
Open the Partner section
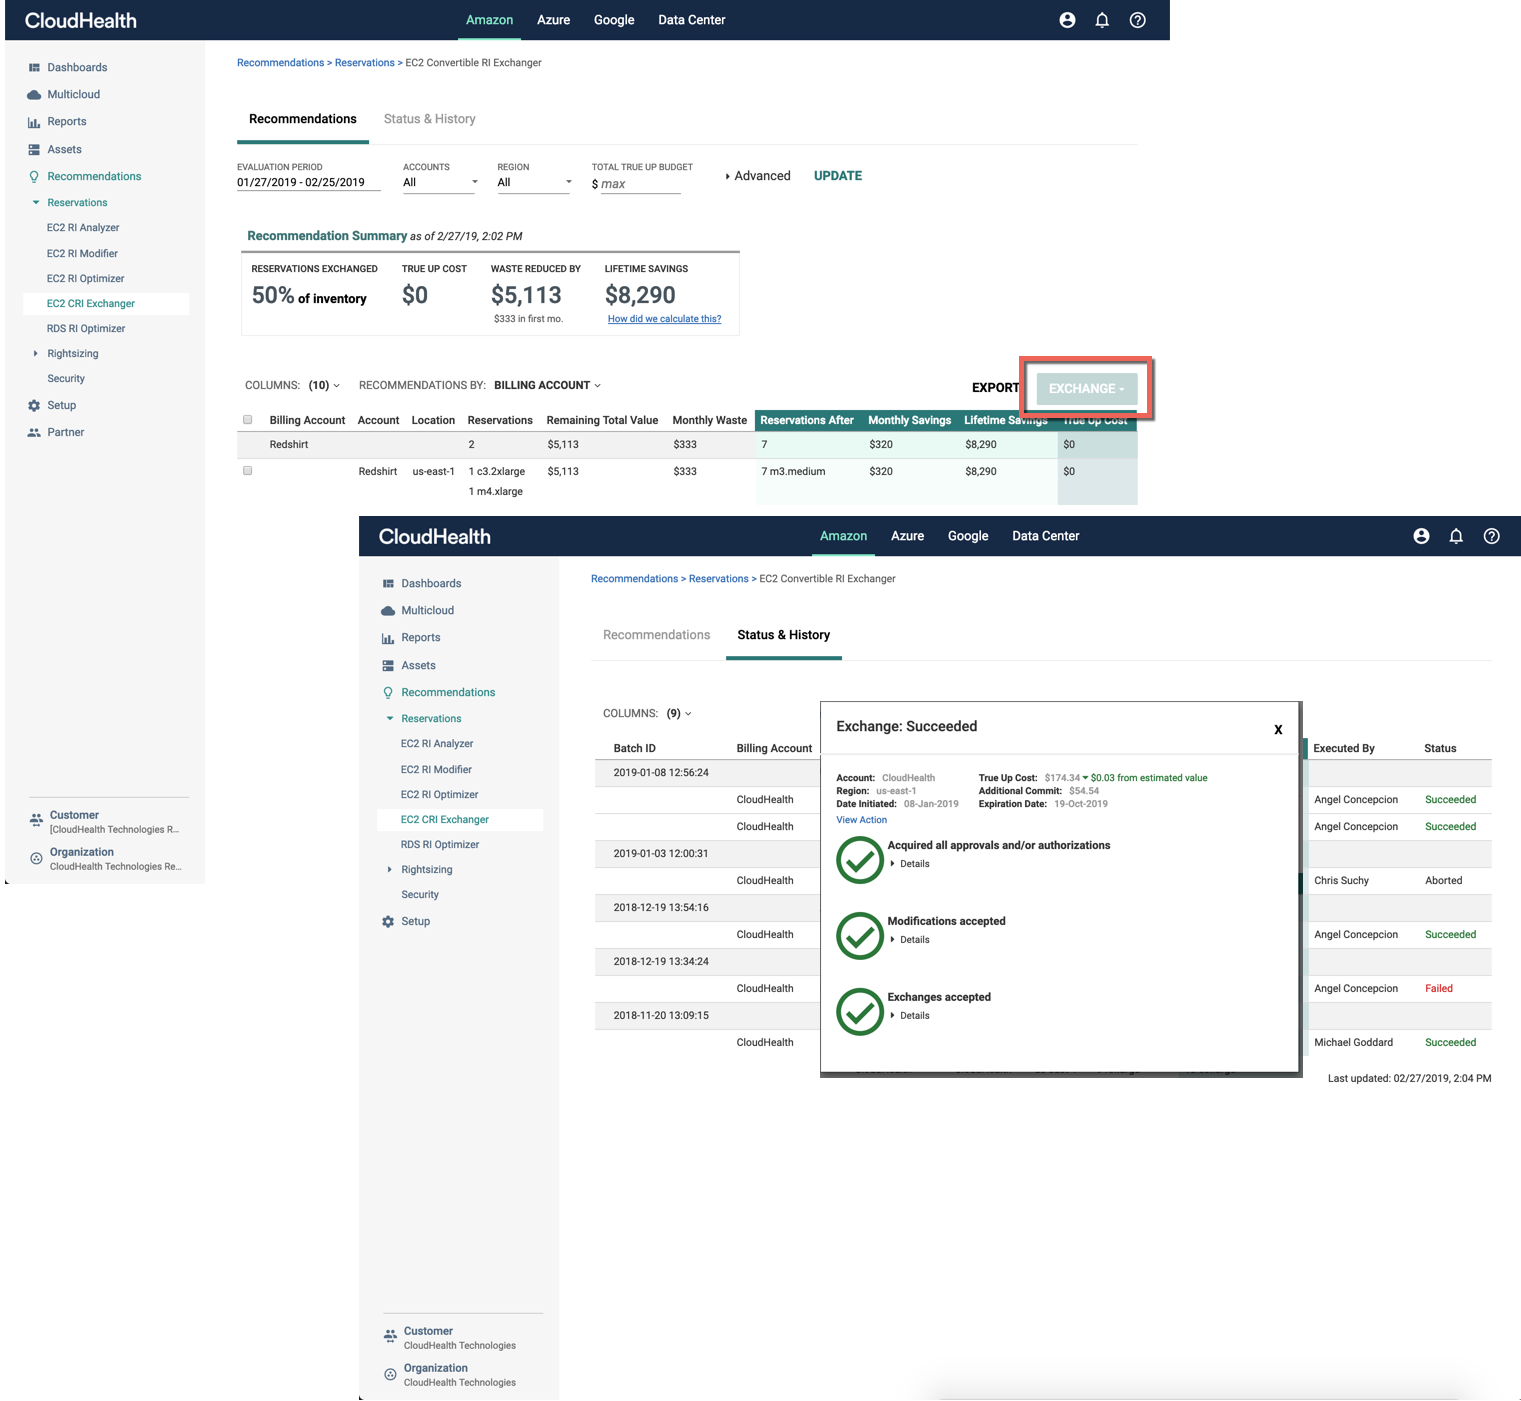click(x=65, y=431)
